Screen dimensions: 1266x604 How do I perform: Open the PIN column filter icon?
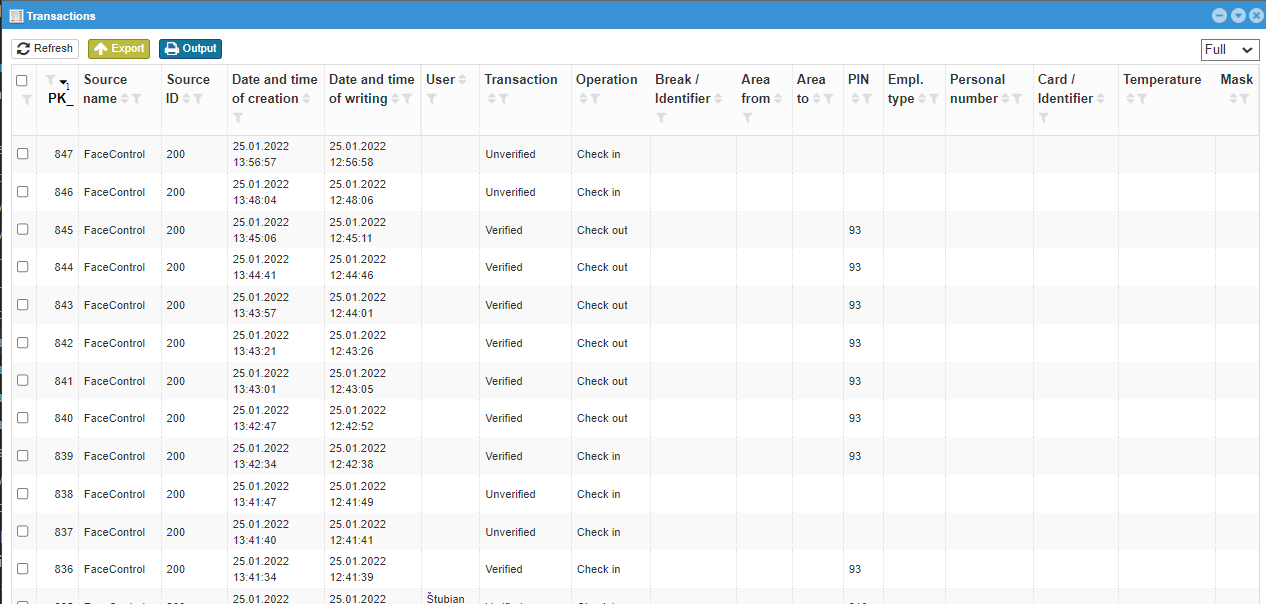point(865,99)
